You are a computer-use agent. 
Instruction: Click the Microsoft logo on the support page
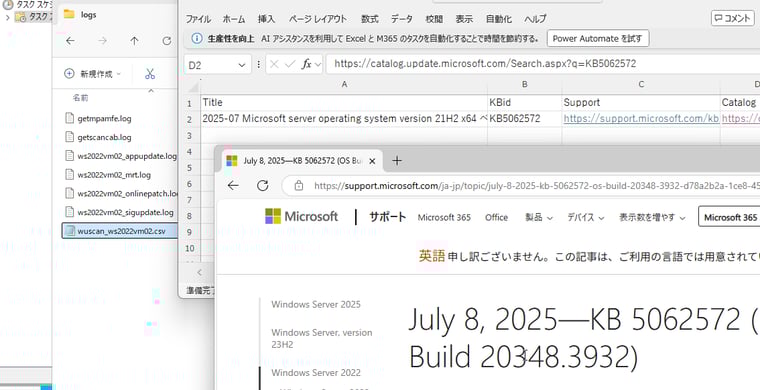point(301,216)
